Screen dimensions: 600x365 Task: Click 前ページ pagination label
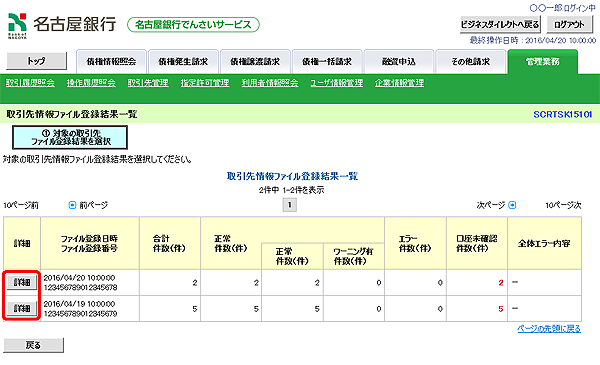(x=94, y=205)
